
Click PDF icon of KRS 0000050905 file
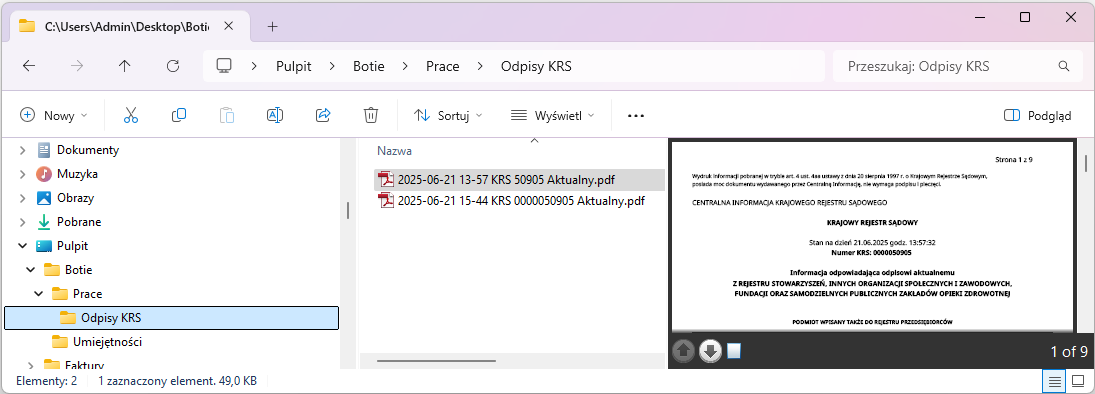click(385, 200)
